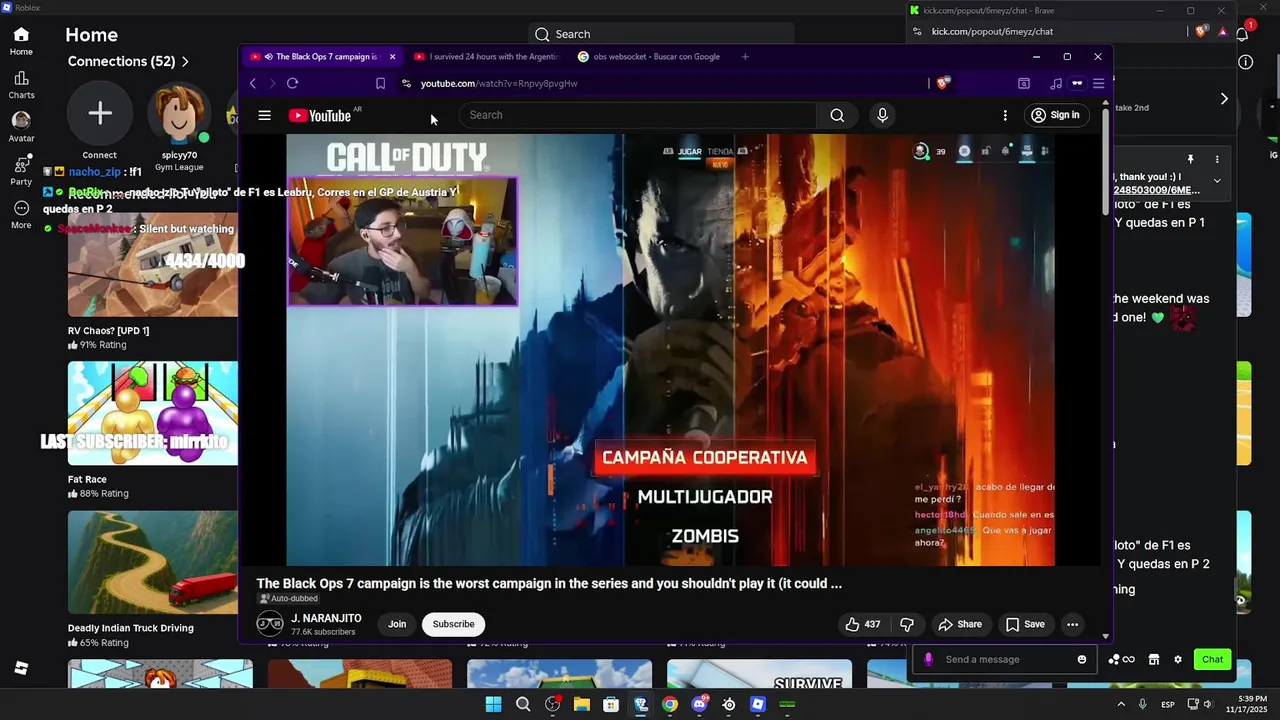Open Fat Race game tile

click(153, 413)
